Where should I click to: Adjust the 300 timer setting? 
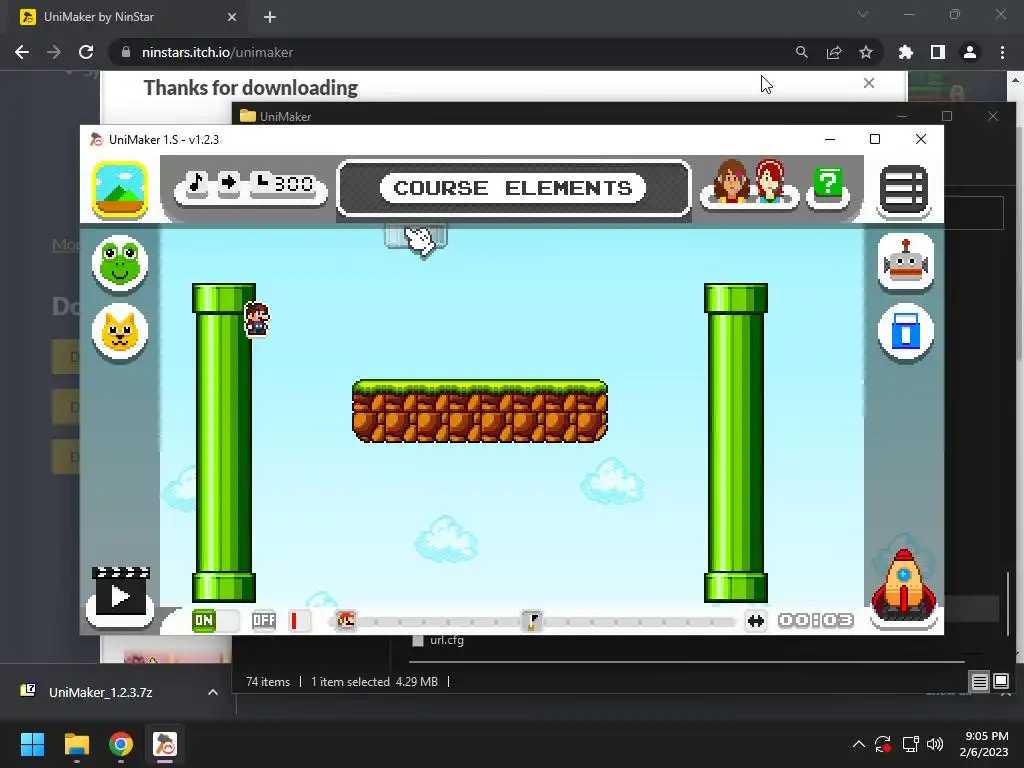pyautogui.click(x=285, y=184)
